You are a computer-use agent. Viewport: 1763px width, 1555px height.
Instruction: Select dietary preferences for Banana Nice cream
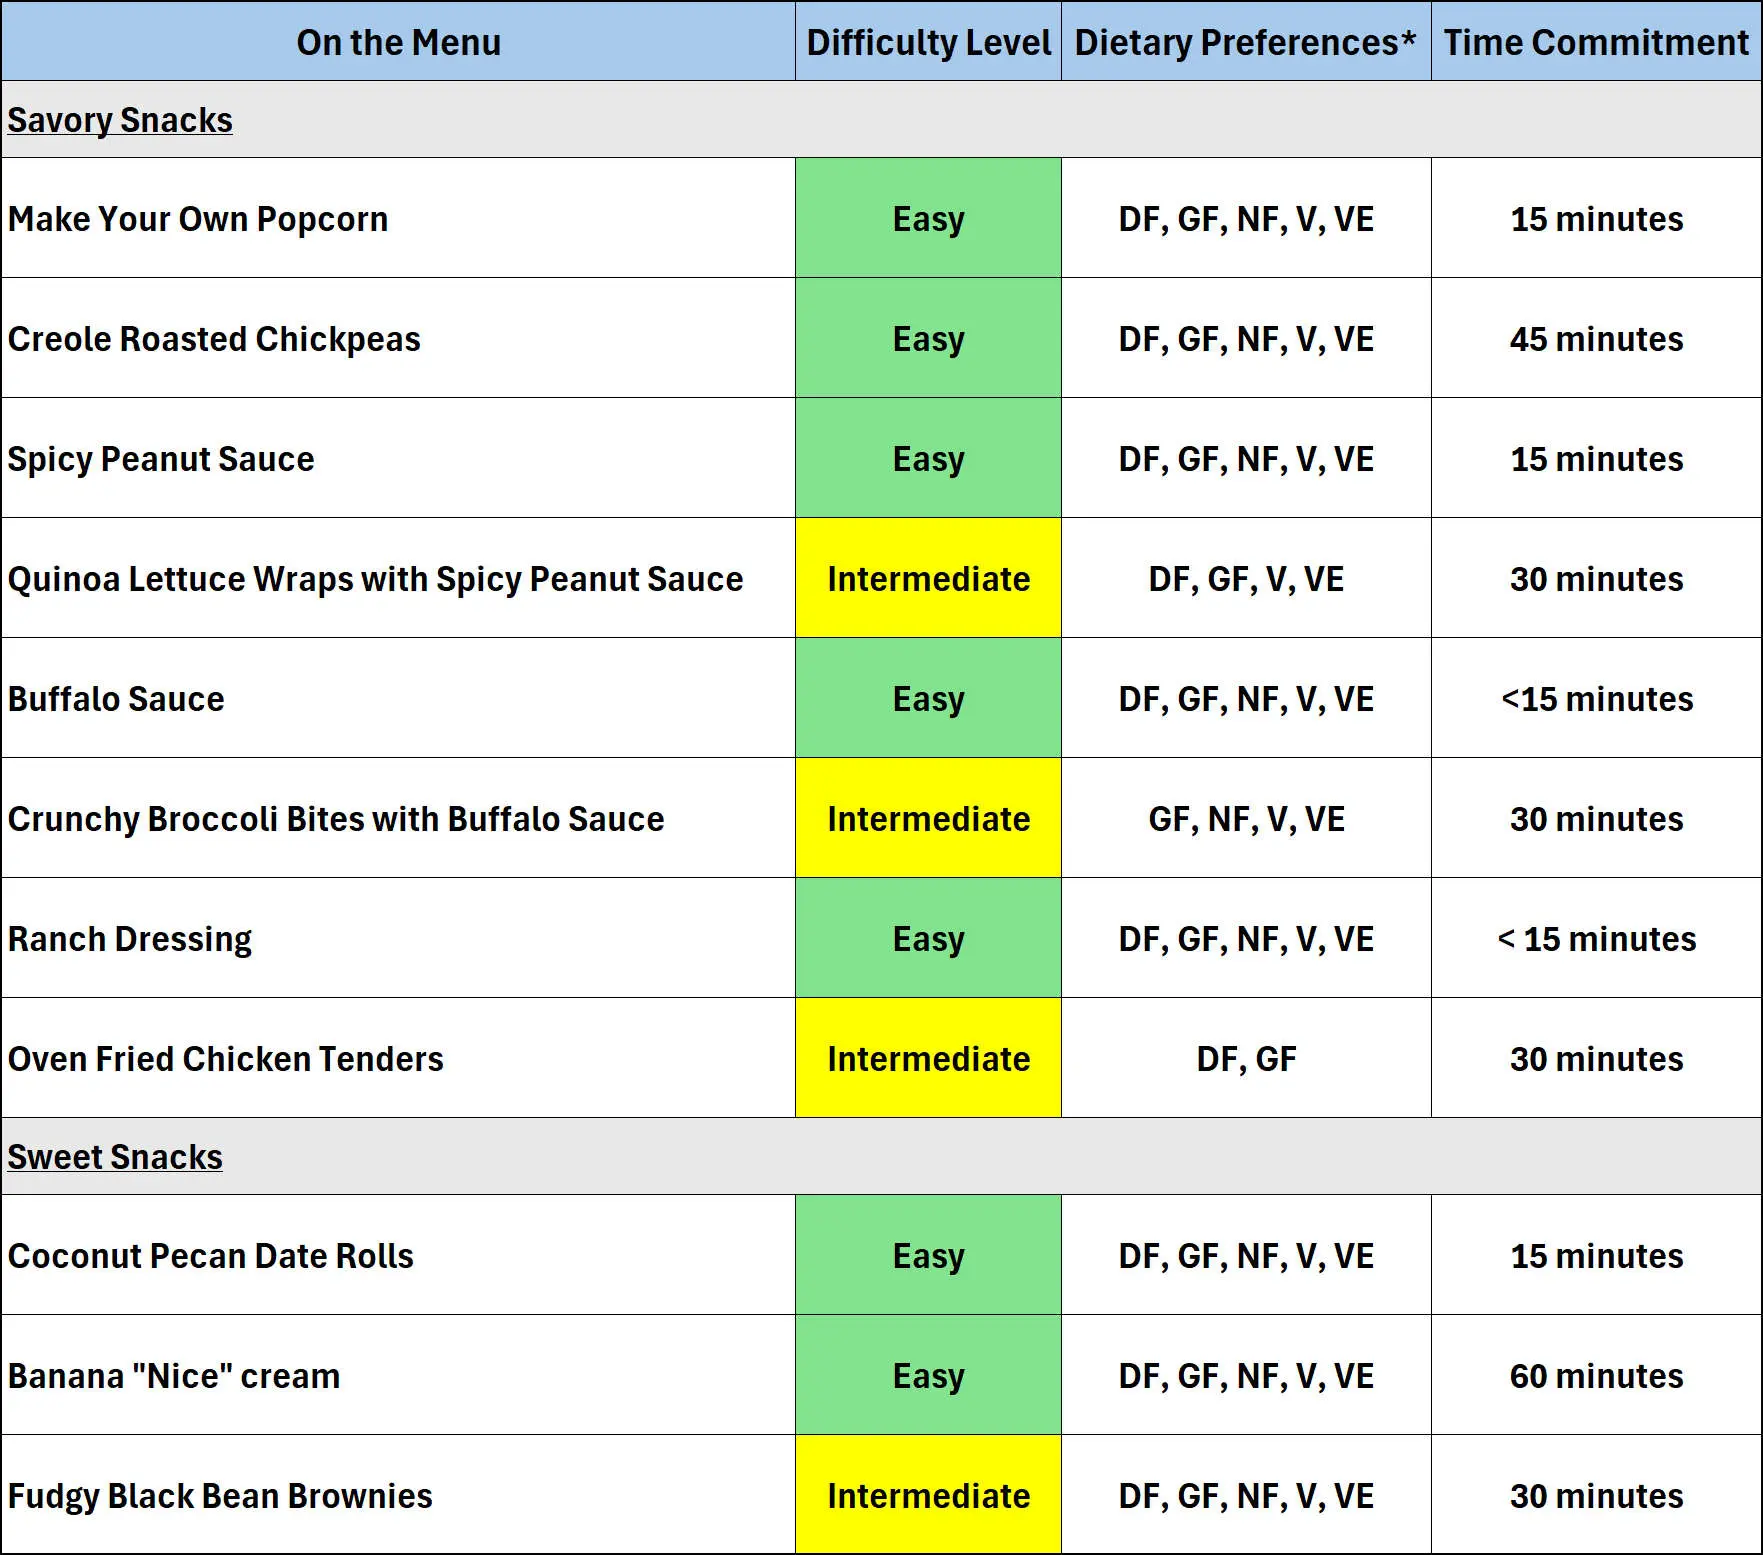click(x=1246, y=1375)
